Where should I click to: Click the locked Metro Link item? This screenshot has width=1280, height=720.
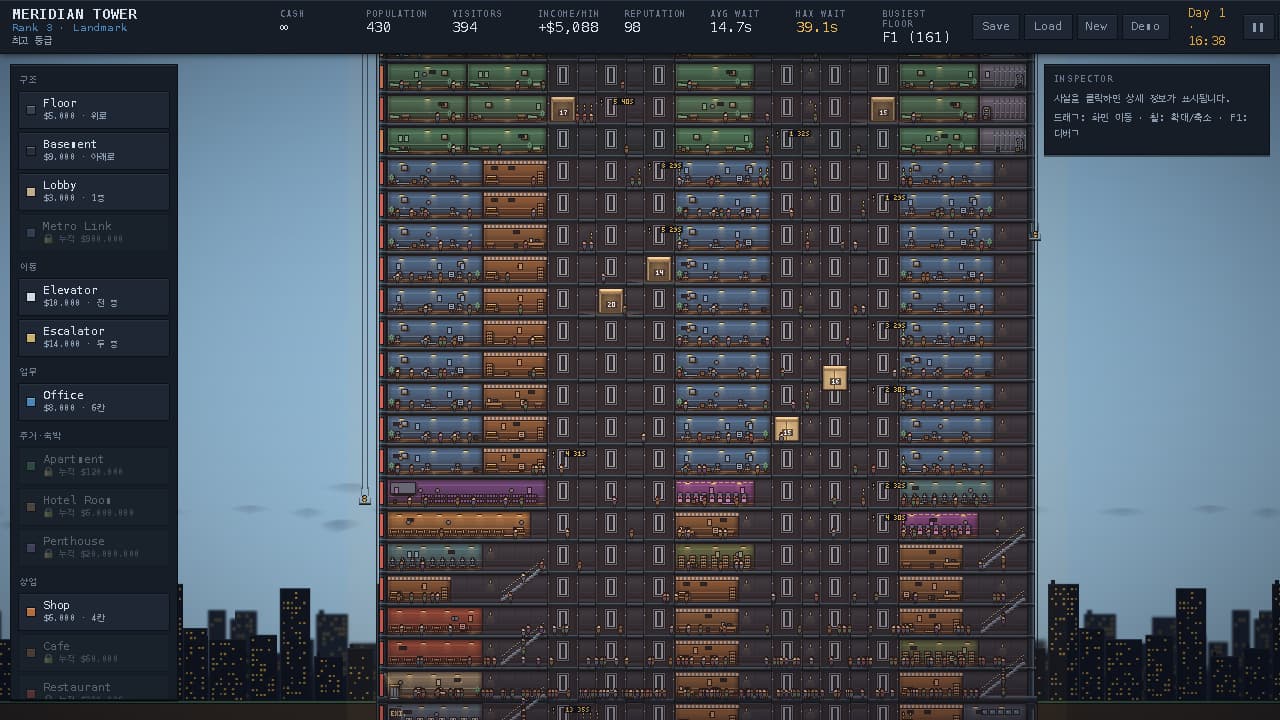coord(94,232)
